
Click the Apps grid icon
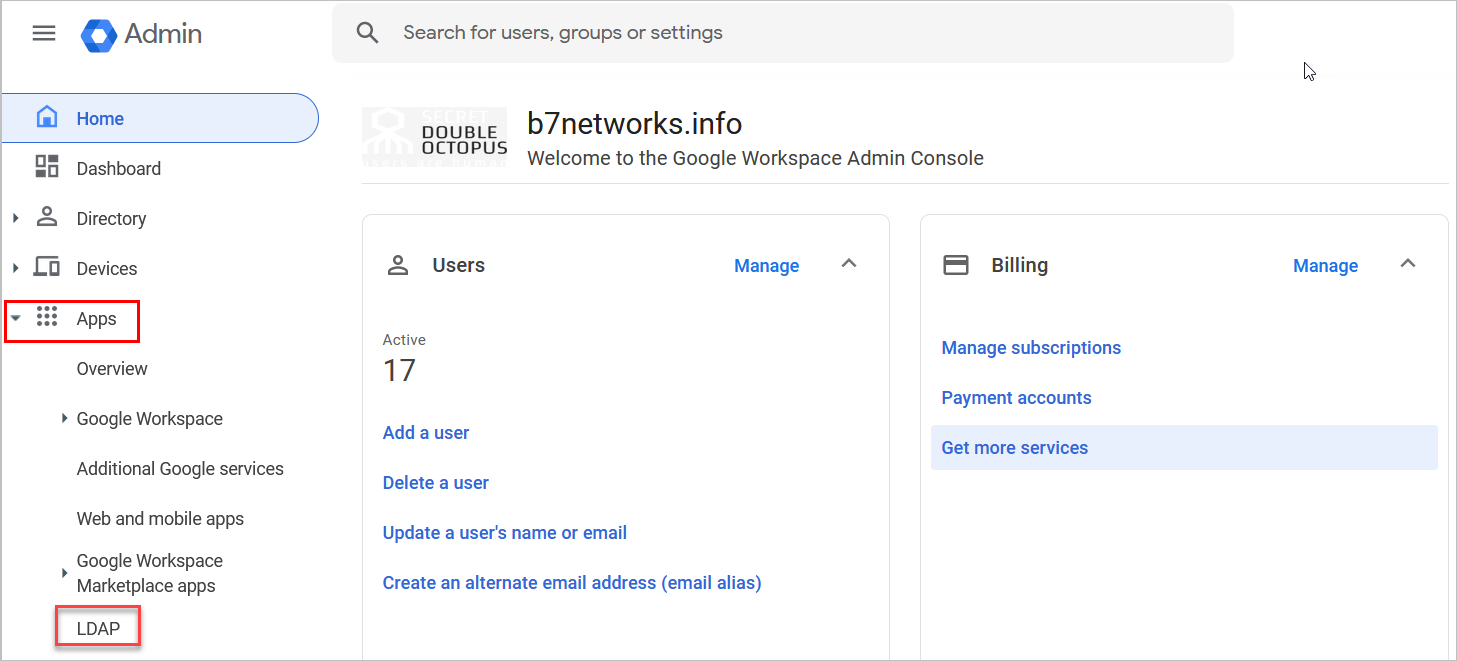click(46, 317)
